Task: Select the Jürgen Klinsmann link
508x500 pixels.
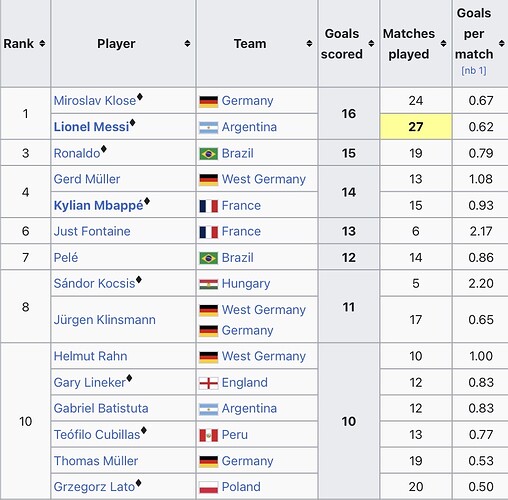Action: click(105, 320)
